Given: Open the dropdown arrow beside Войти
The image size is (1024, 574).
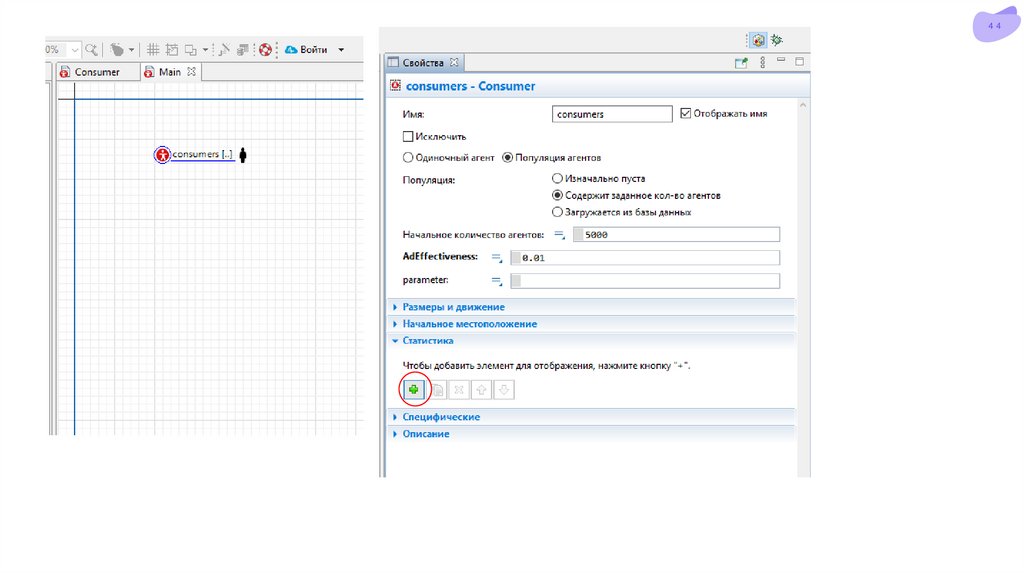Looking at the screenshot, I should click(341, 50).
